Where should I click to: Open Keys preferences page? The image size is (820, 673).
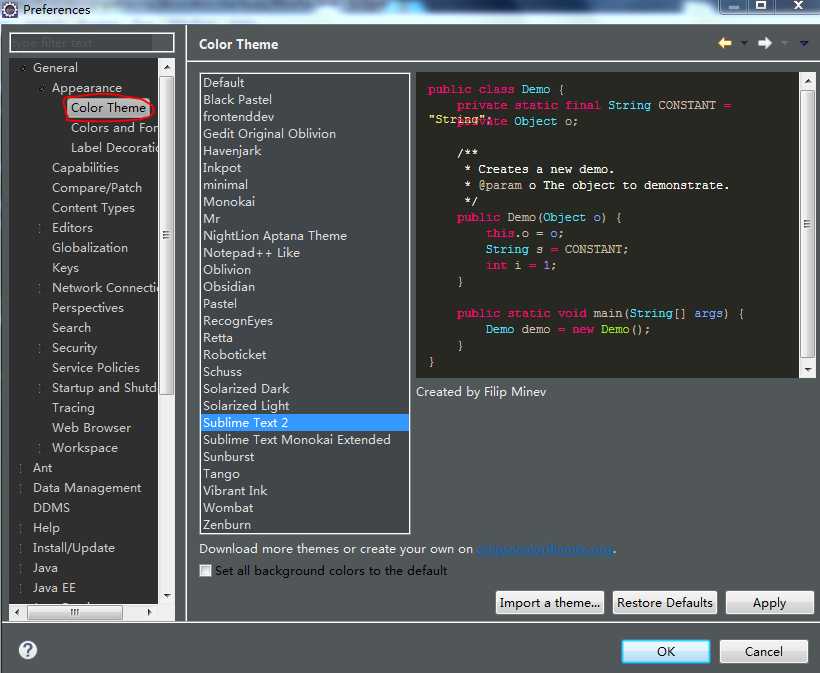(x=65, y=268)
